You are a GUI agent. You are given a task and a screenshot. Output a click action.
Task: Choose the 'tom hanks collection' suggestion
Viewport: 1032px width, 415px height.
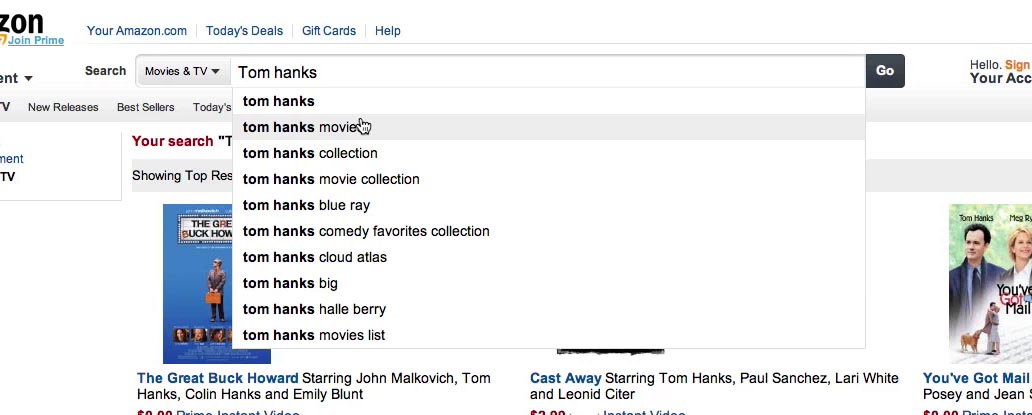coord(310,153)
